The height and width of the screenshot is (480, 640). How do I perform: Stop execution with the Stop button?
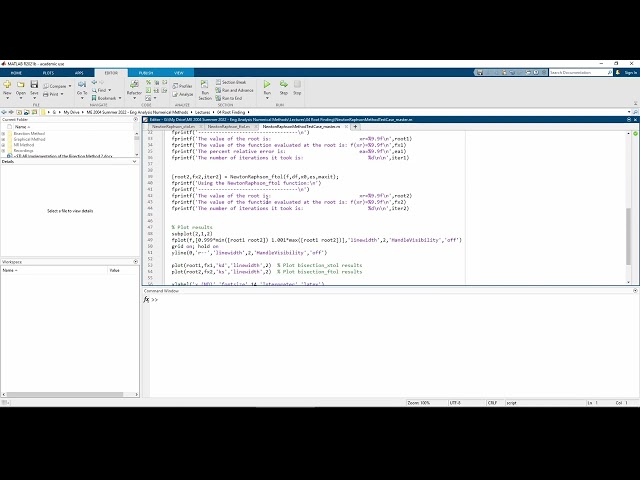pyautogui.click(x=297, y=87)
